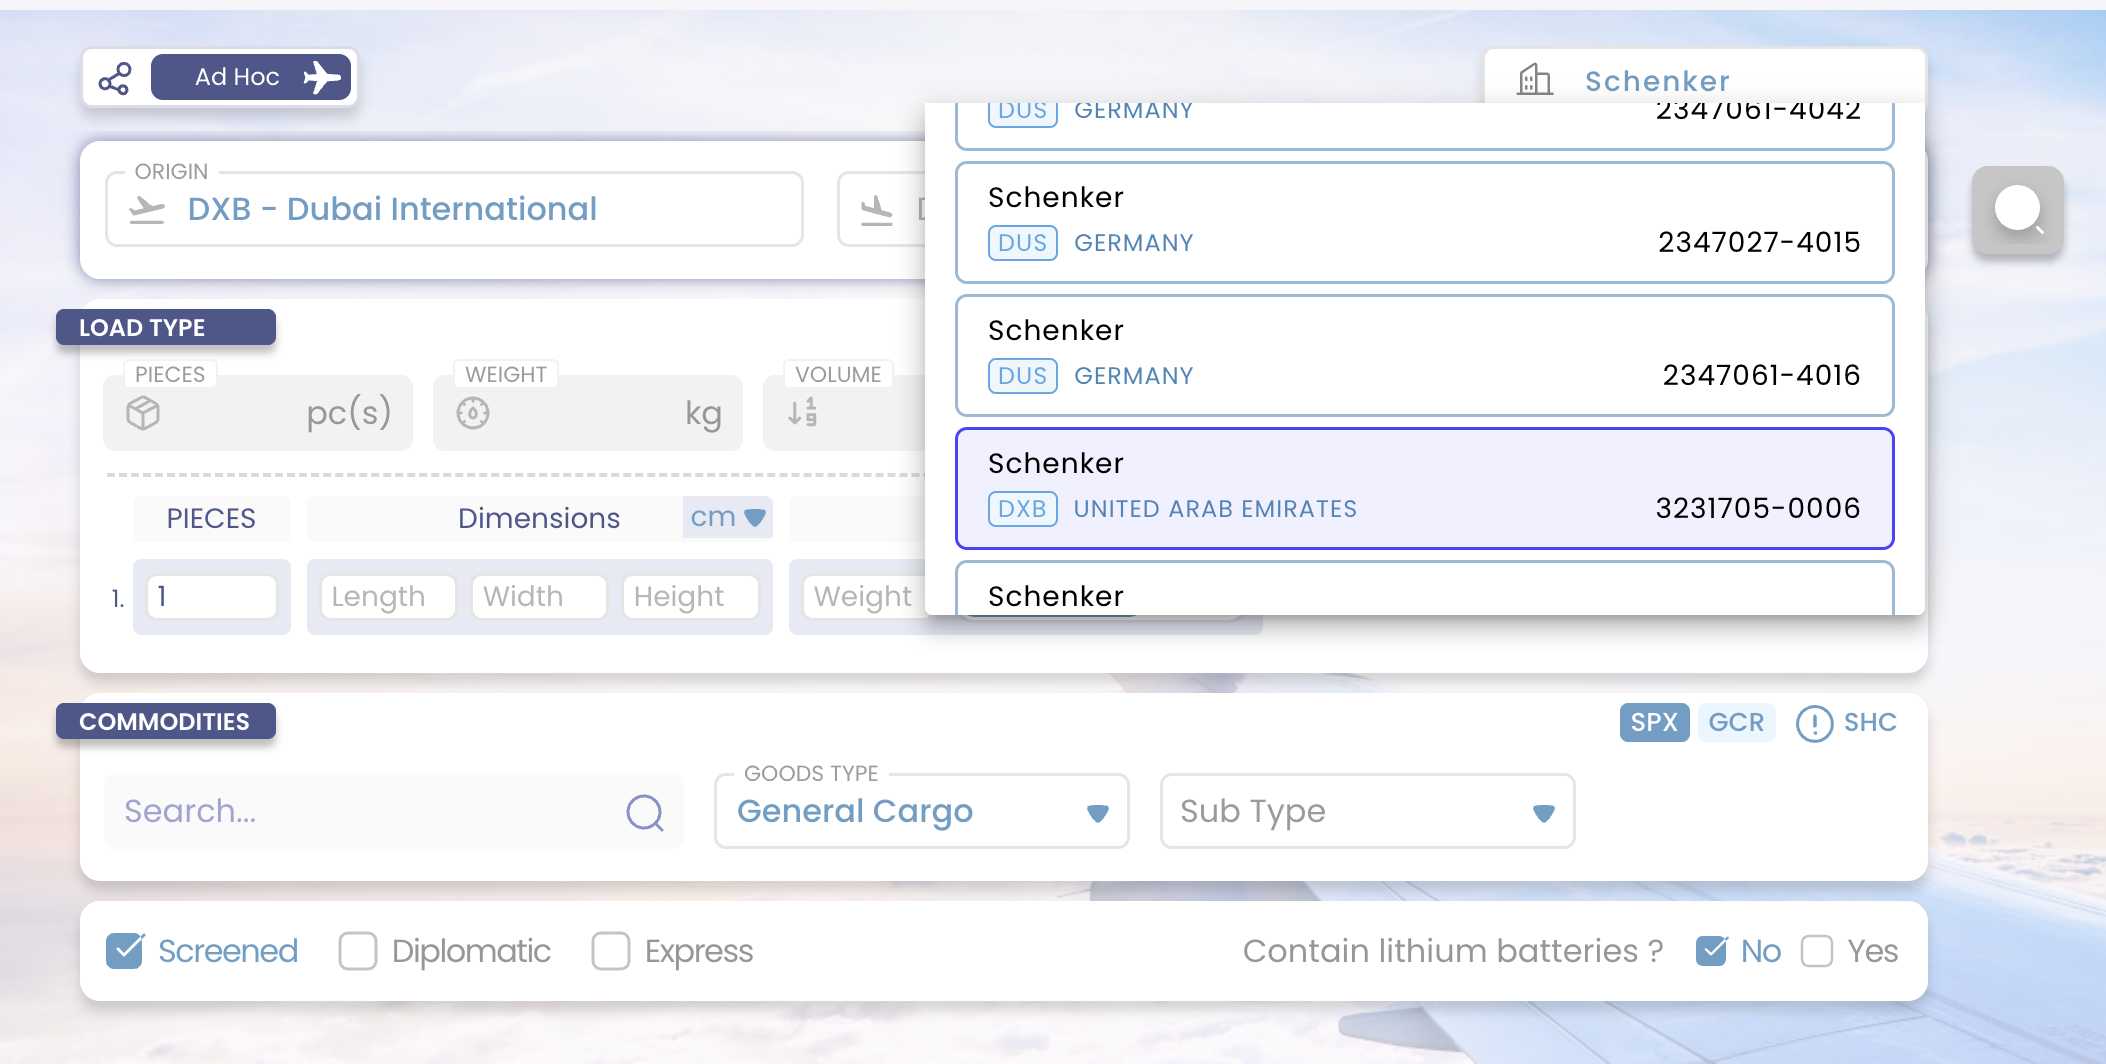Click the Dimensions column header
This screenshot has width=2106, height=1064.
pos(539,518)
